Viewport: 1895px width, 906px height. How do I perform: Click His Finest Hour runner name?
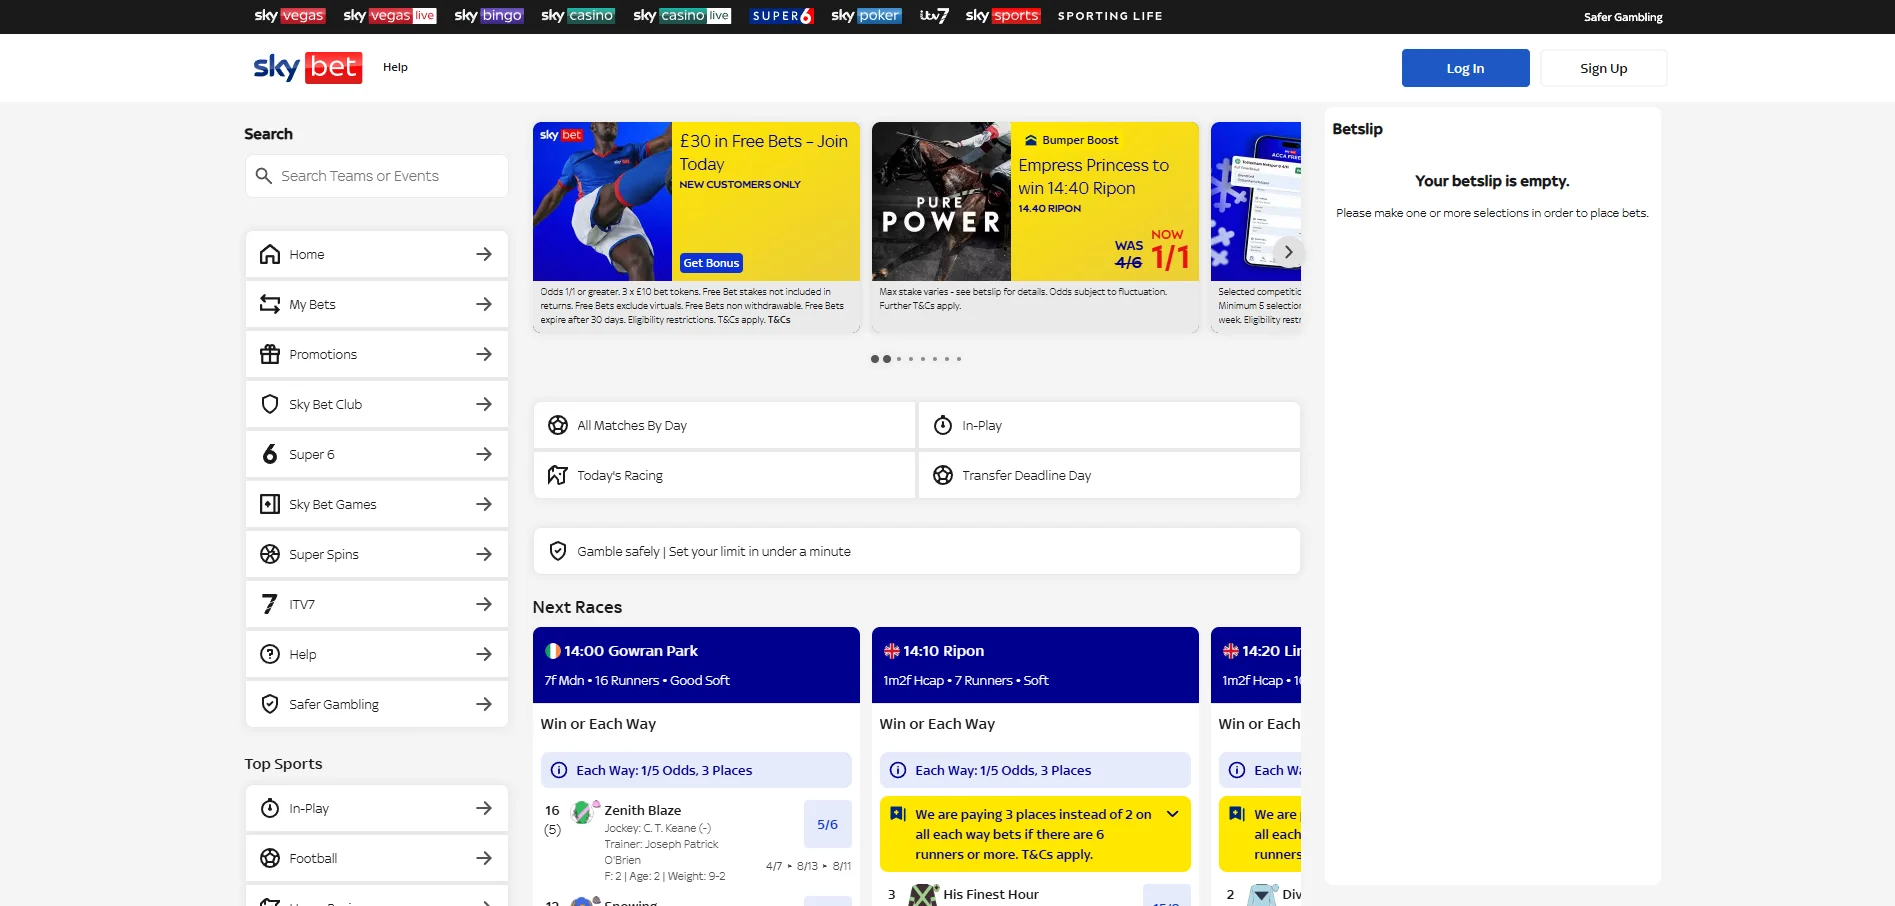tap(991, 894)
